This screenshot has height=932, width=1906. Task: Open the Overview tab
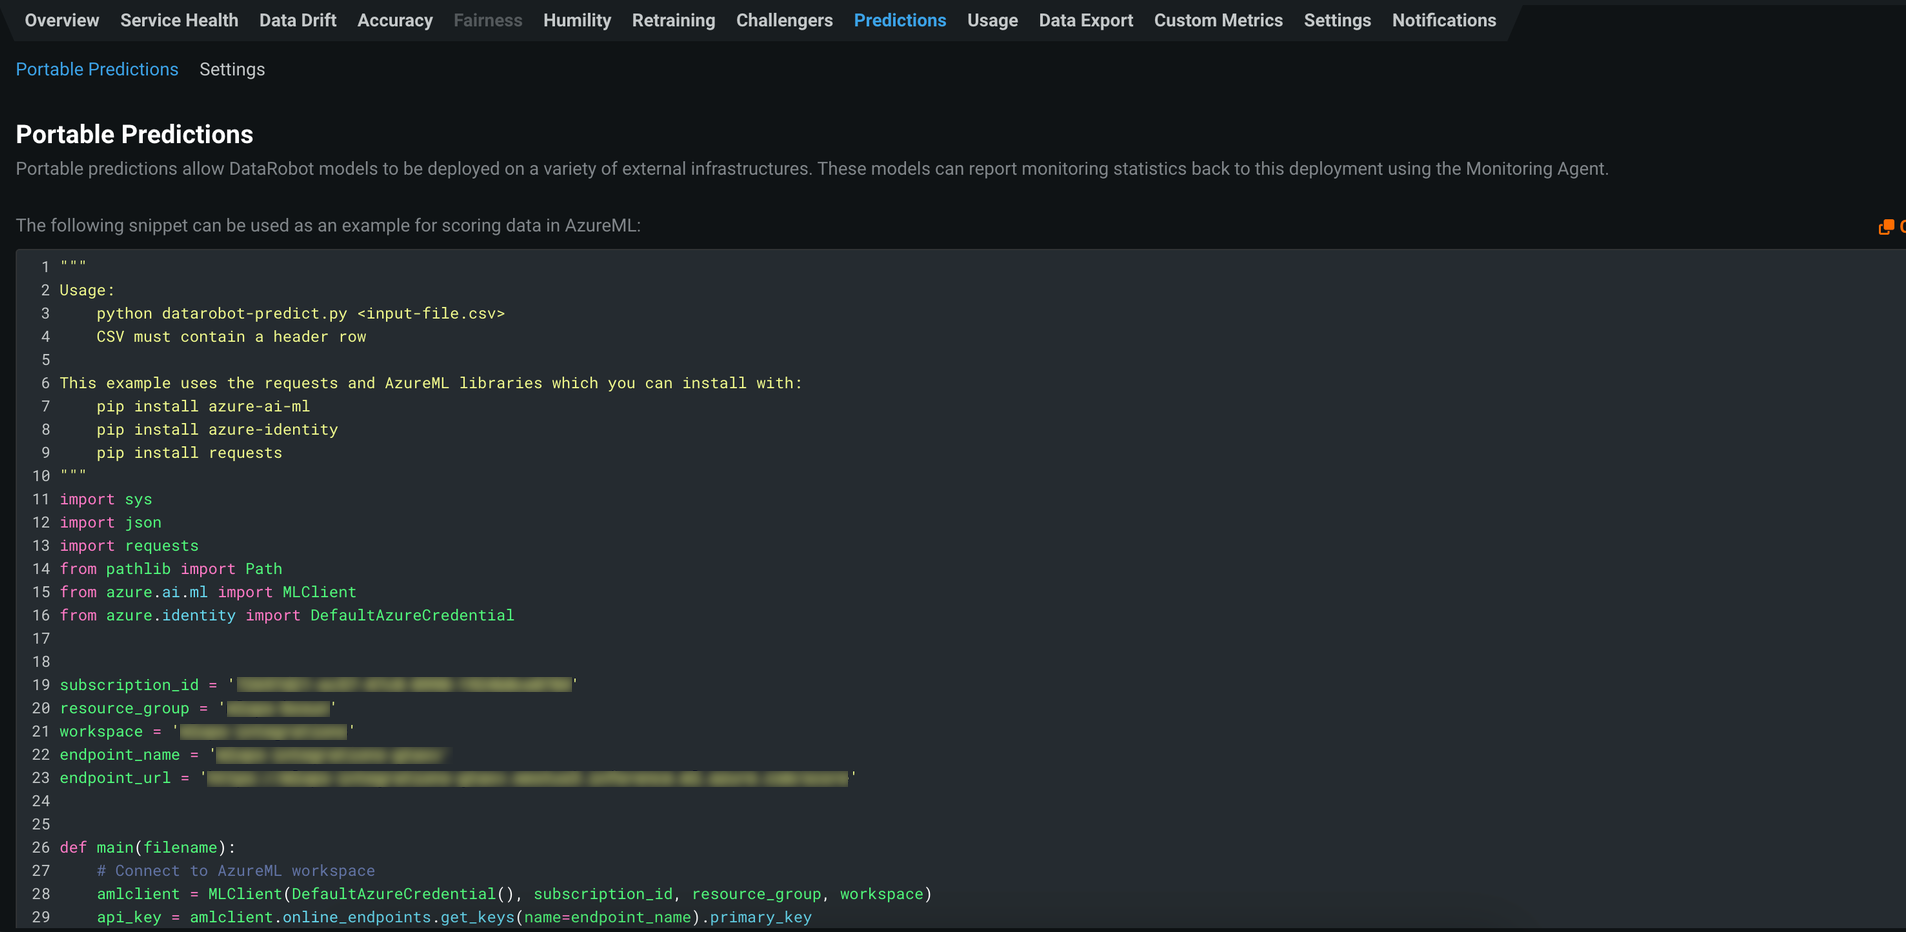(62, 20)
